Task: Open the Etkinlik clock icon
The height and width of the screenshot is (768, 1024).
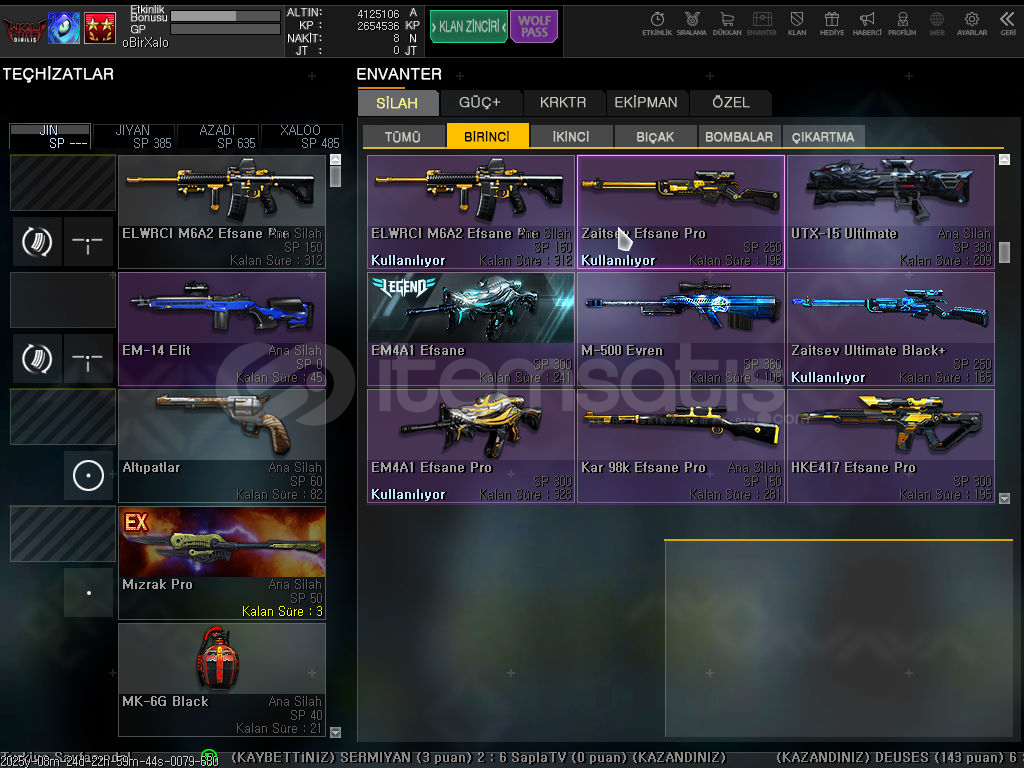Action: click(x=657, y=24)
